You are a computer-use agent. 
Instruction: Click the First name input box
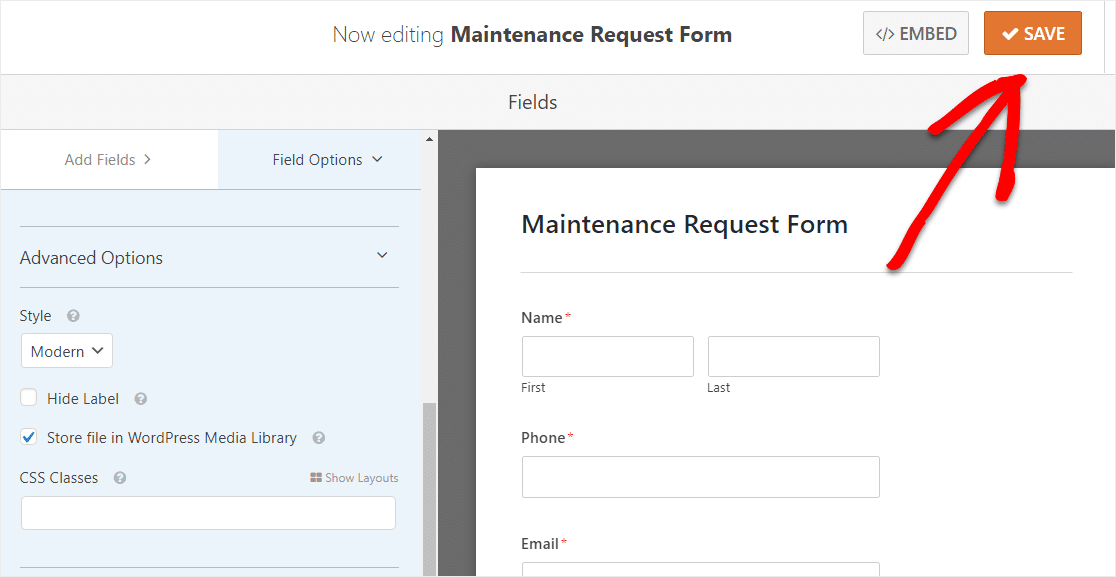click(x=608, y=356)
